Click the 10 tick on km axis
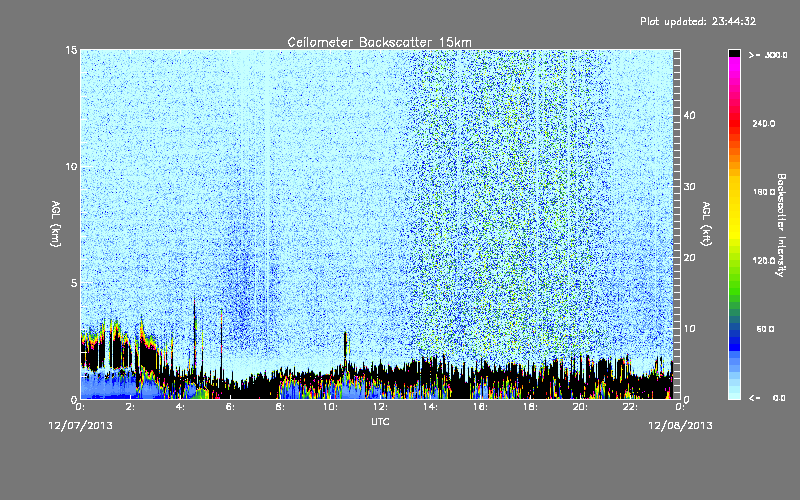 [71, 167]
